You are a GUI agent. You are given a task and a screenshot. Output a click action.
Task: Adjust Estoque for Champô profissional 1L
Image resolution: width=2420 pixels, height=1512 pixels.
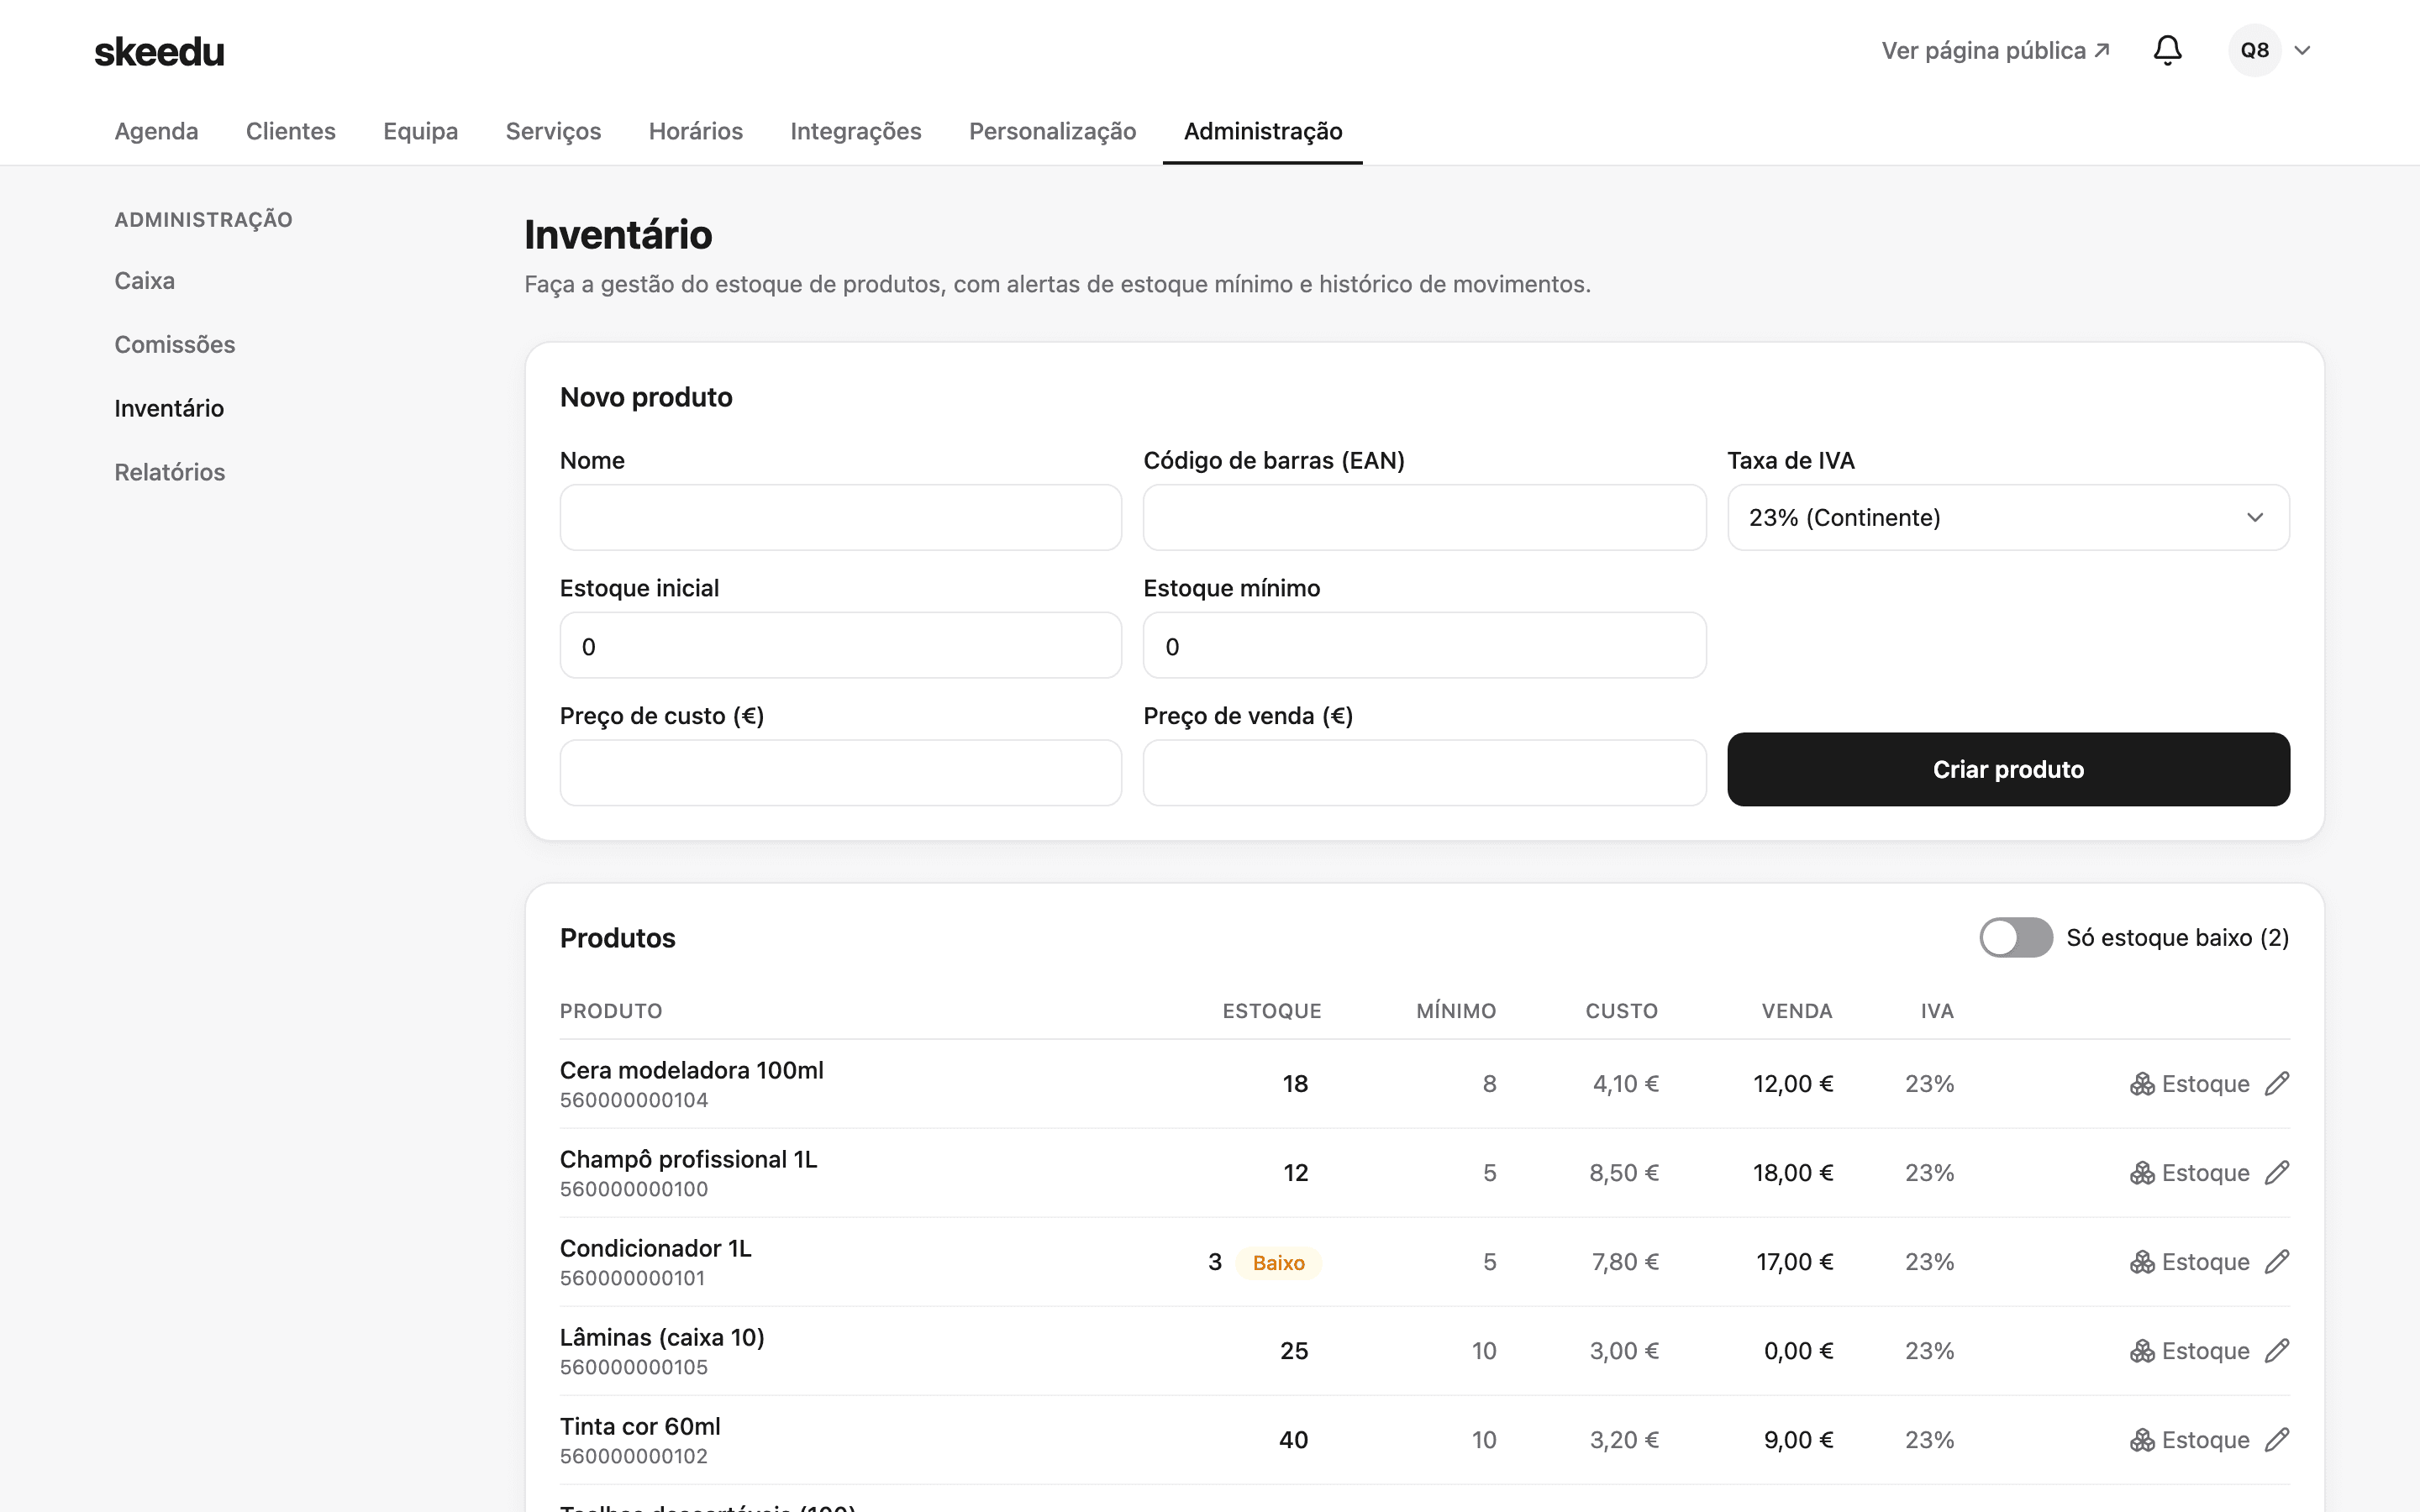point(2189,1173)
